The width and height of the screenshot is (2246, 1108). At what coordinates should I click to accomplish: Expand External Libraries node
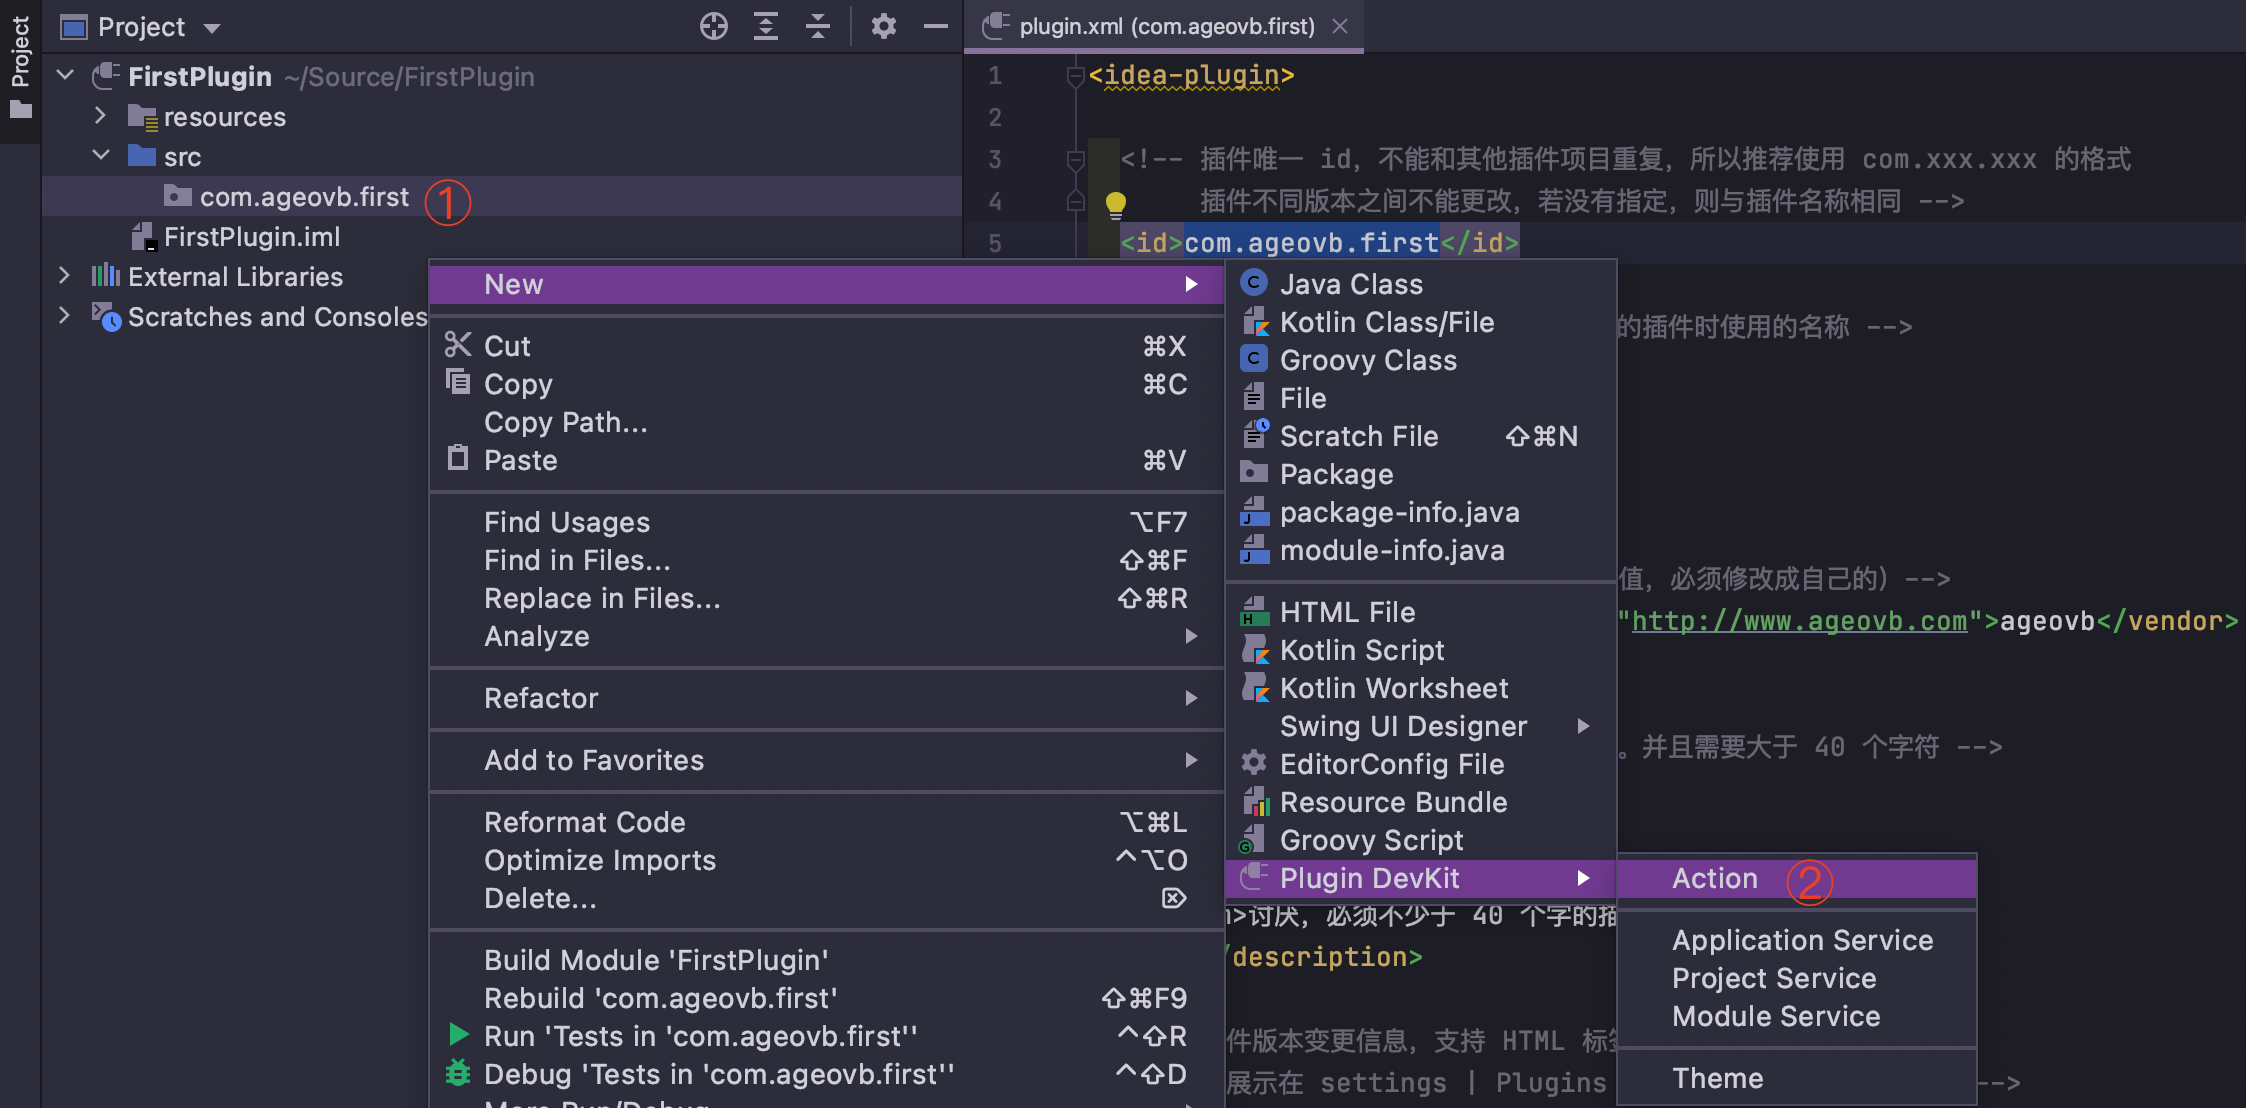[x=64, y=275]
